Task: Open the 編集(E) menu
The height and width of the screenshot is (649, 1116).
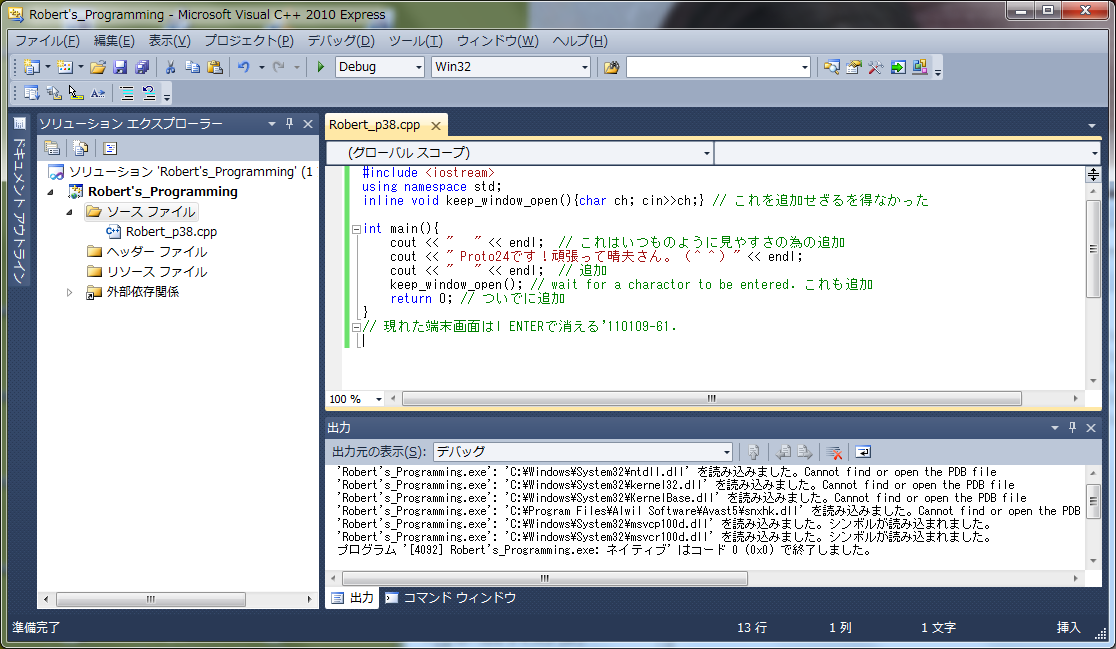Action: (114, 41)
